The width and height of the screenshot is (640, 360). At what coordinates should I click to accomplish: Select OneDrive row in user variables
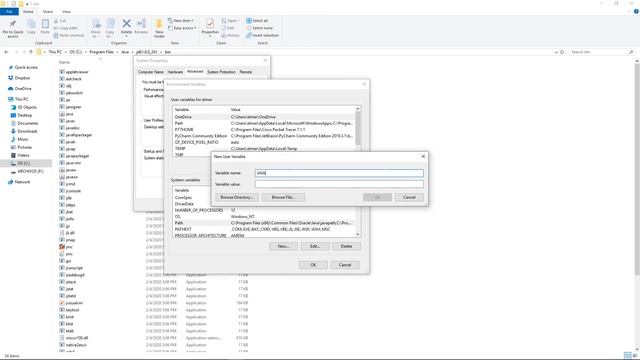click(264, 117)
